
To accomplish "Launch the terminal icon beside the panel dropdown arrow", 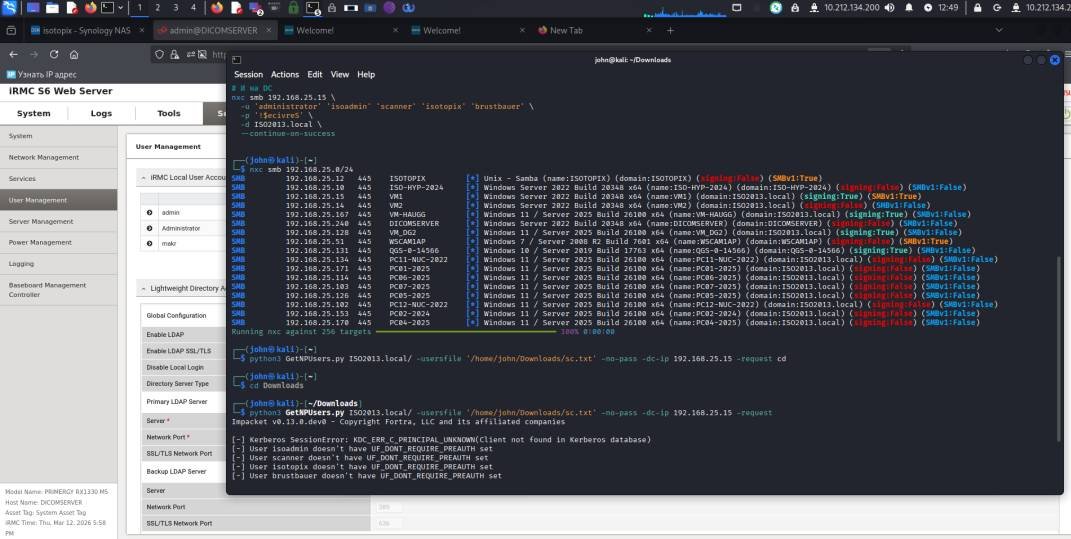I will tap(107, 8).
